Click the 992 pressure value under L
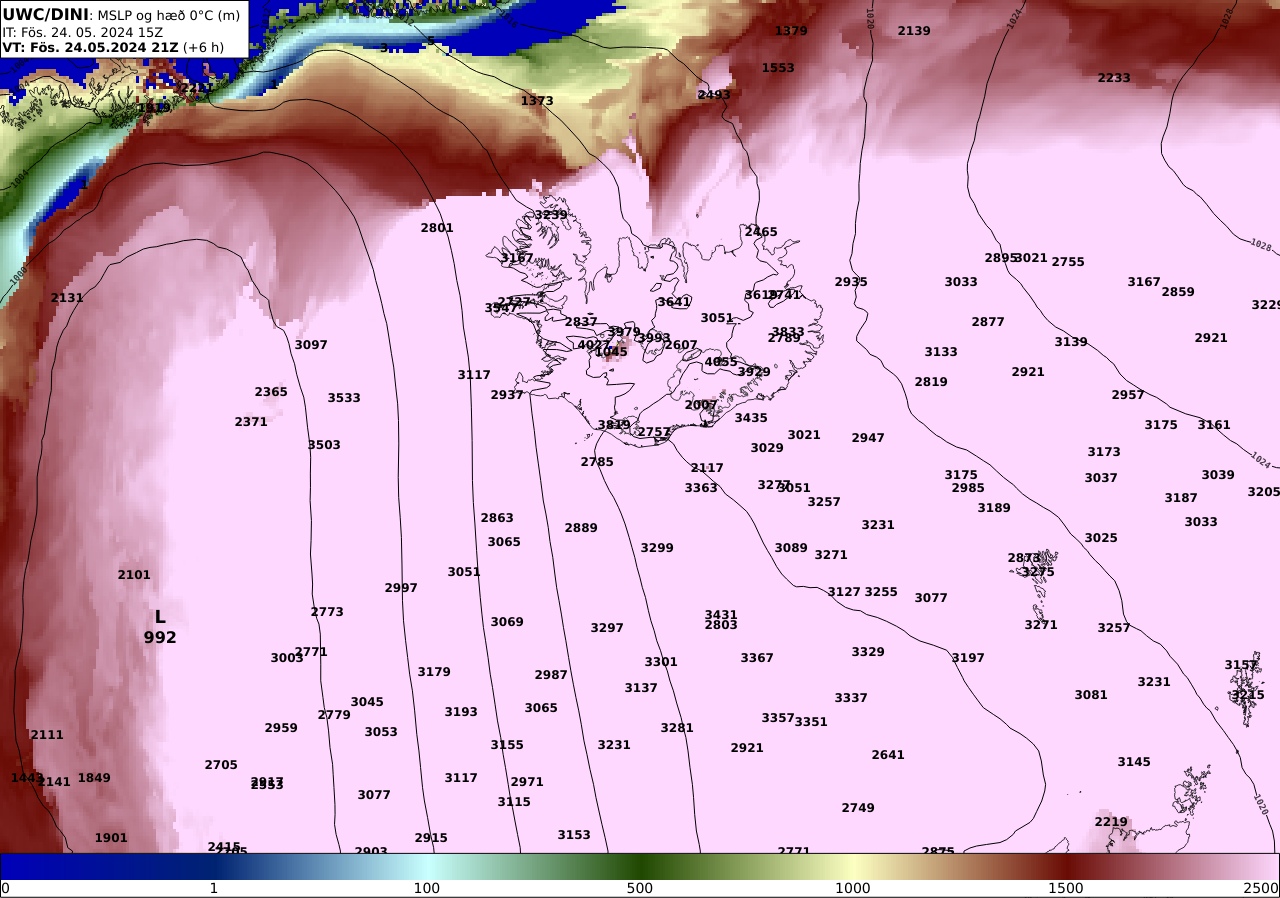 (x=160, y=637)
